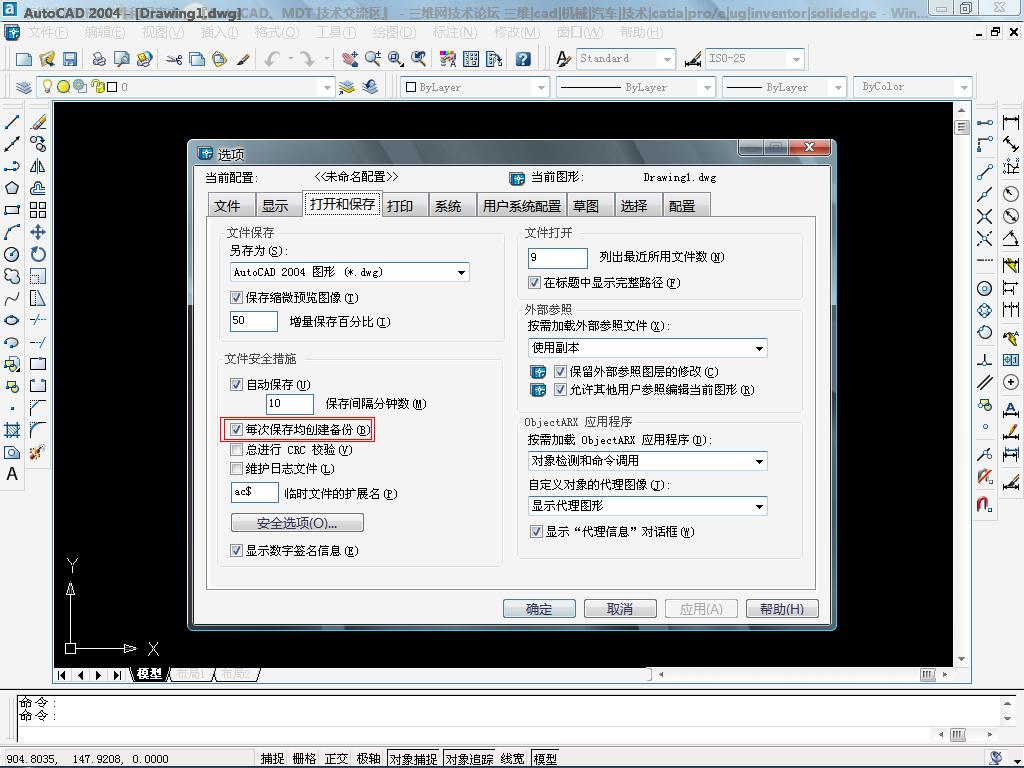
Task: Click the Save icon in toolbar
Action: tap(70, 59)
